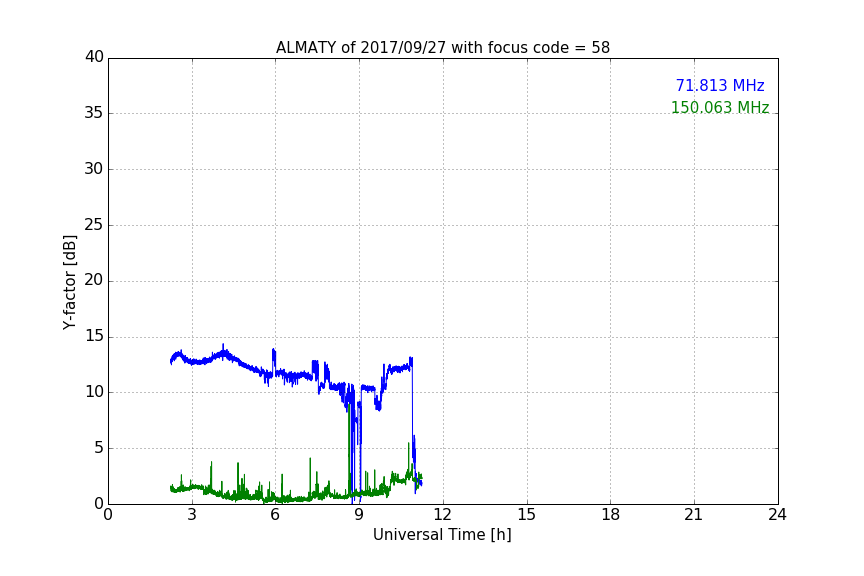Click y-axis tick value 15
The image size is (864, 576).
pos(94,336)
